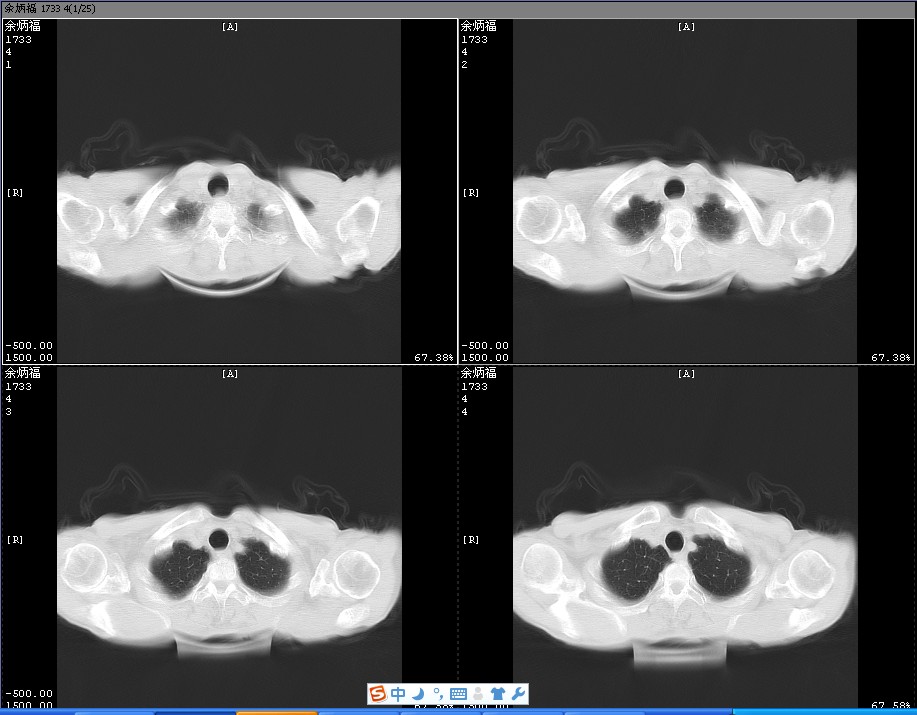
Task: Click the '1733' ID in slice 3 panel
Action: 19,386
